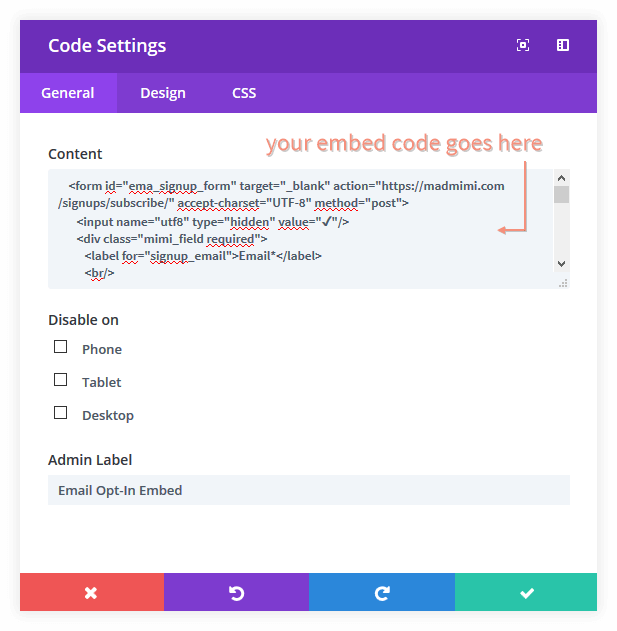Undo the last change
617x631 pixels.
click(237, 592)
